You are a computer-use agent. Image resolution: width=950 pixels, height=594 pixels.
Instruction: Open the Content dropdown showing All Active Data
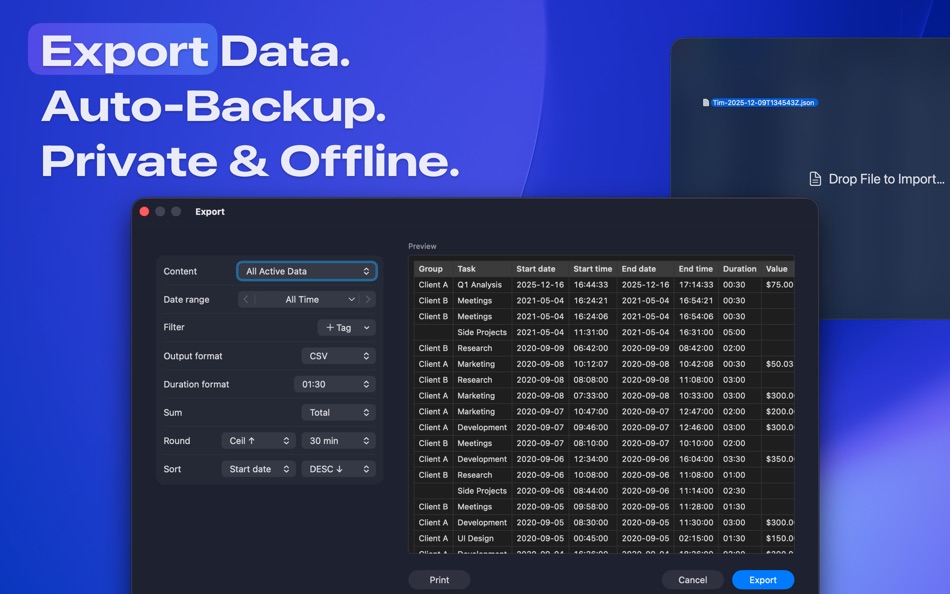pos(306,270)
